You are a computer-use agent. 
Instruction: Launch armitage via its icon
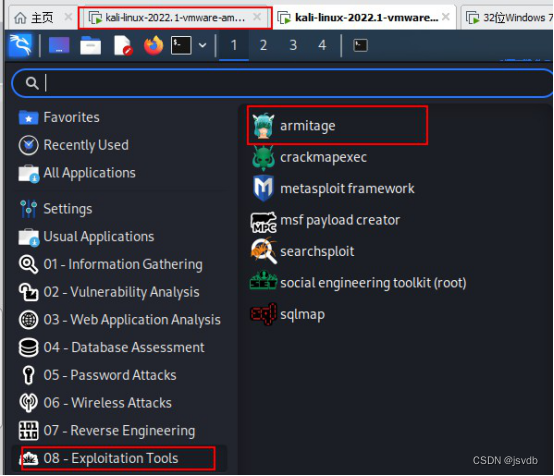click(x=263, y=126)
